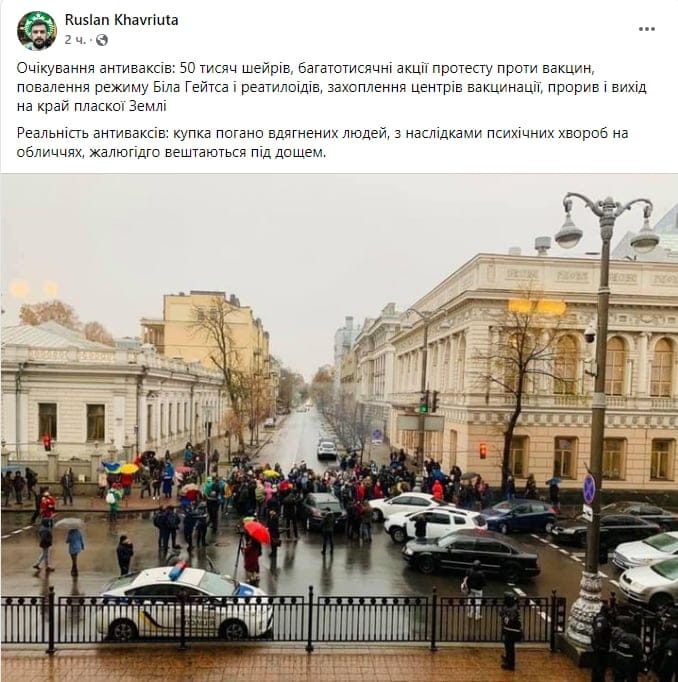Open Ruslan Khavriuta's profile picture
This screenshot has width=678, height=682.
pos(37,30)
